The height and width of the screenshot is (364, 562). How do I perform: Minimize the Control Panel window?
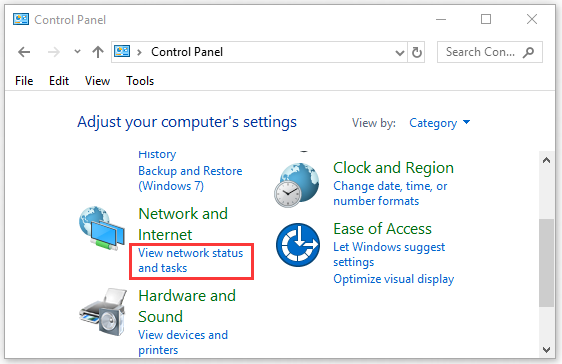[x=441, y=19]
